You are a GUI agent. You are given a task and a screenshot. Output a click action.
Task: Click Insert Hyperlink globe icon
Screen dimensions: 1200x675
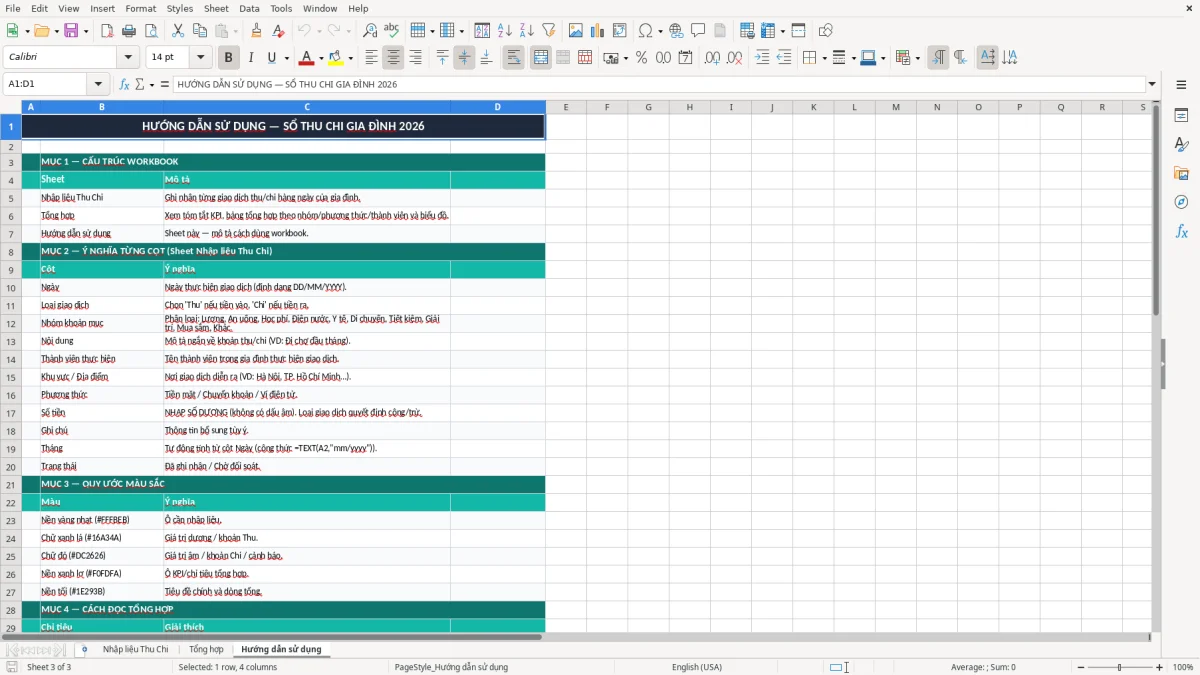[x=676, y=31]
